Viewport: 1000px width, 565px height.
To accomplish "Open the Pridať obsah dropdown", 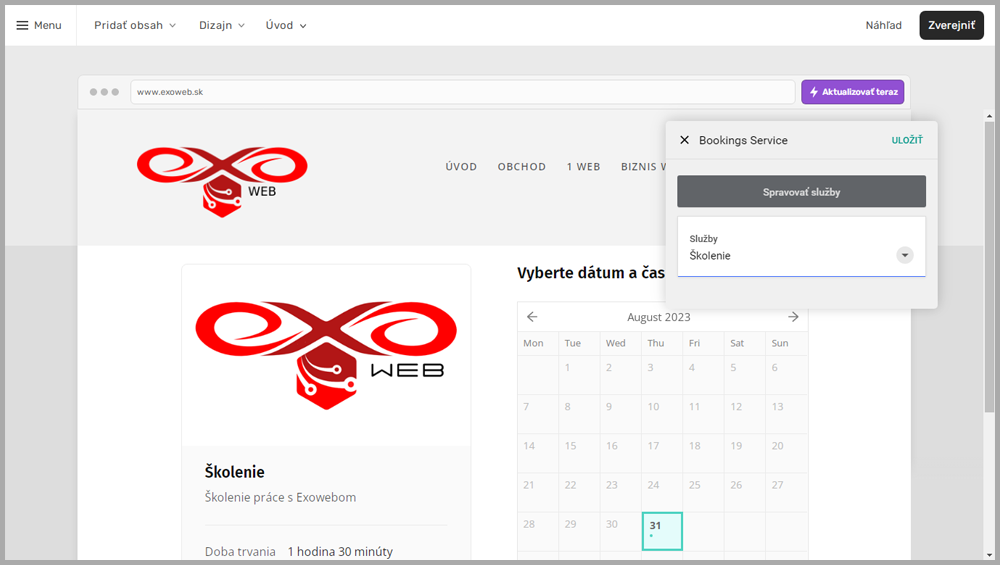I will click(x=135, y=25).
